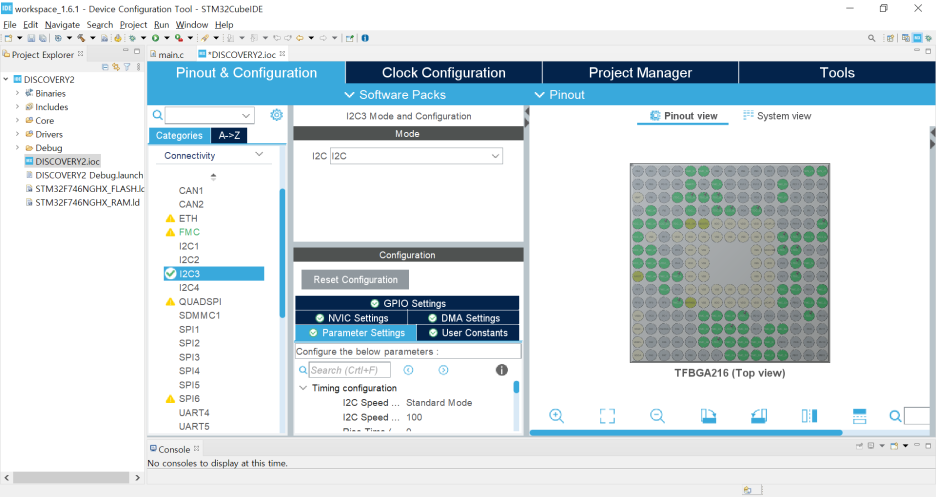Click the zoom out icon under pinout
Image resolution: width=936 pixels, height=497 pixels.
(x=657, y=416)
